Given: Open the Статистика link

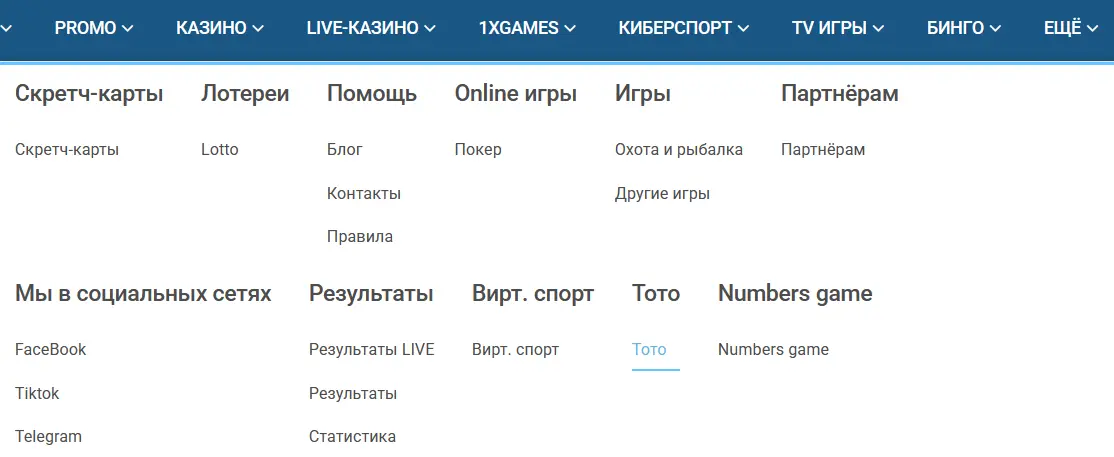Looking at the screenshot, I should click(352, 436).
